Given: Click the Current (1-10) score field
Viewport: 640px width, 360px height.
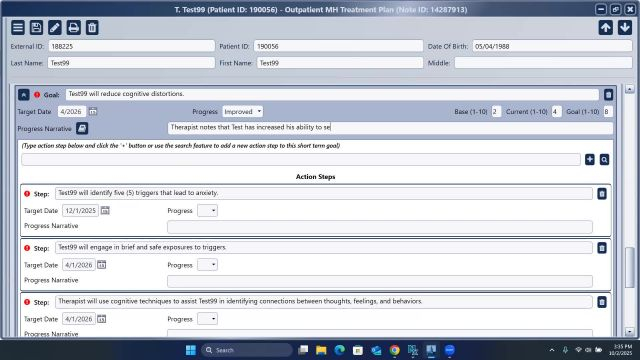Looking at the screenshot, I should pyautogui.click(x=556, y=111).
